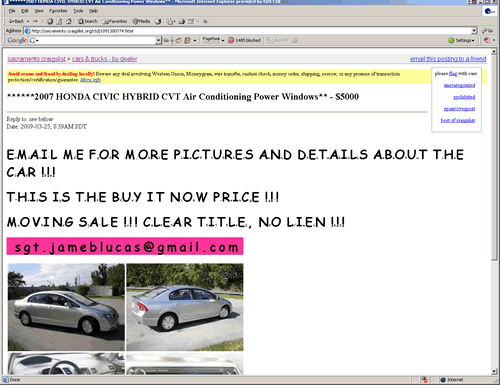The height and width of the screenshot is (389, 500).
Task: Open the Google search box history dropdown
Action: tap(158, 40)
